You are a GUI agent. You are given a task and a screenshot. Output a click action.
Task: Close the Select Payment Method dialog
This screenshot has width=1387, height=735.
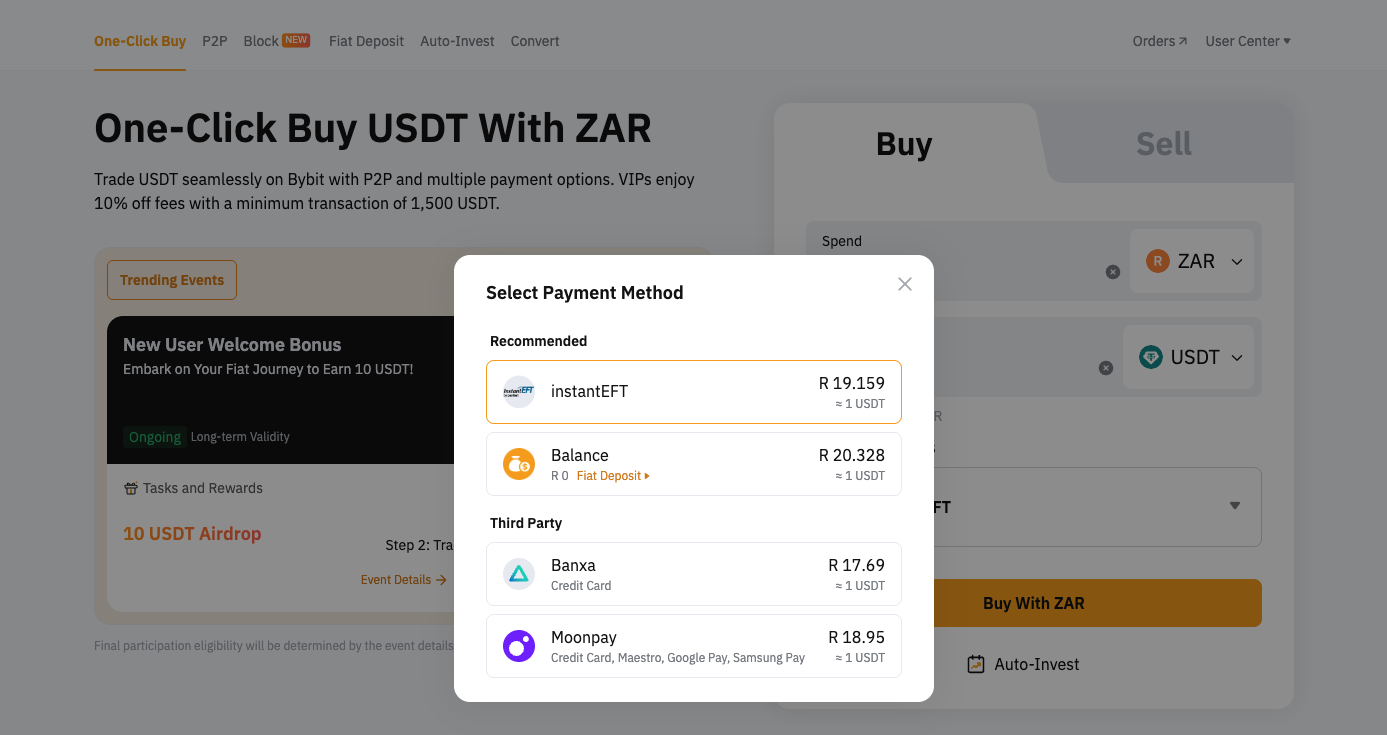click(x=905, y=284)
